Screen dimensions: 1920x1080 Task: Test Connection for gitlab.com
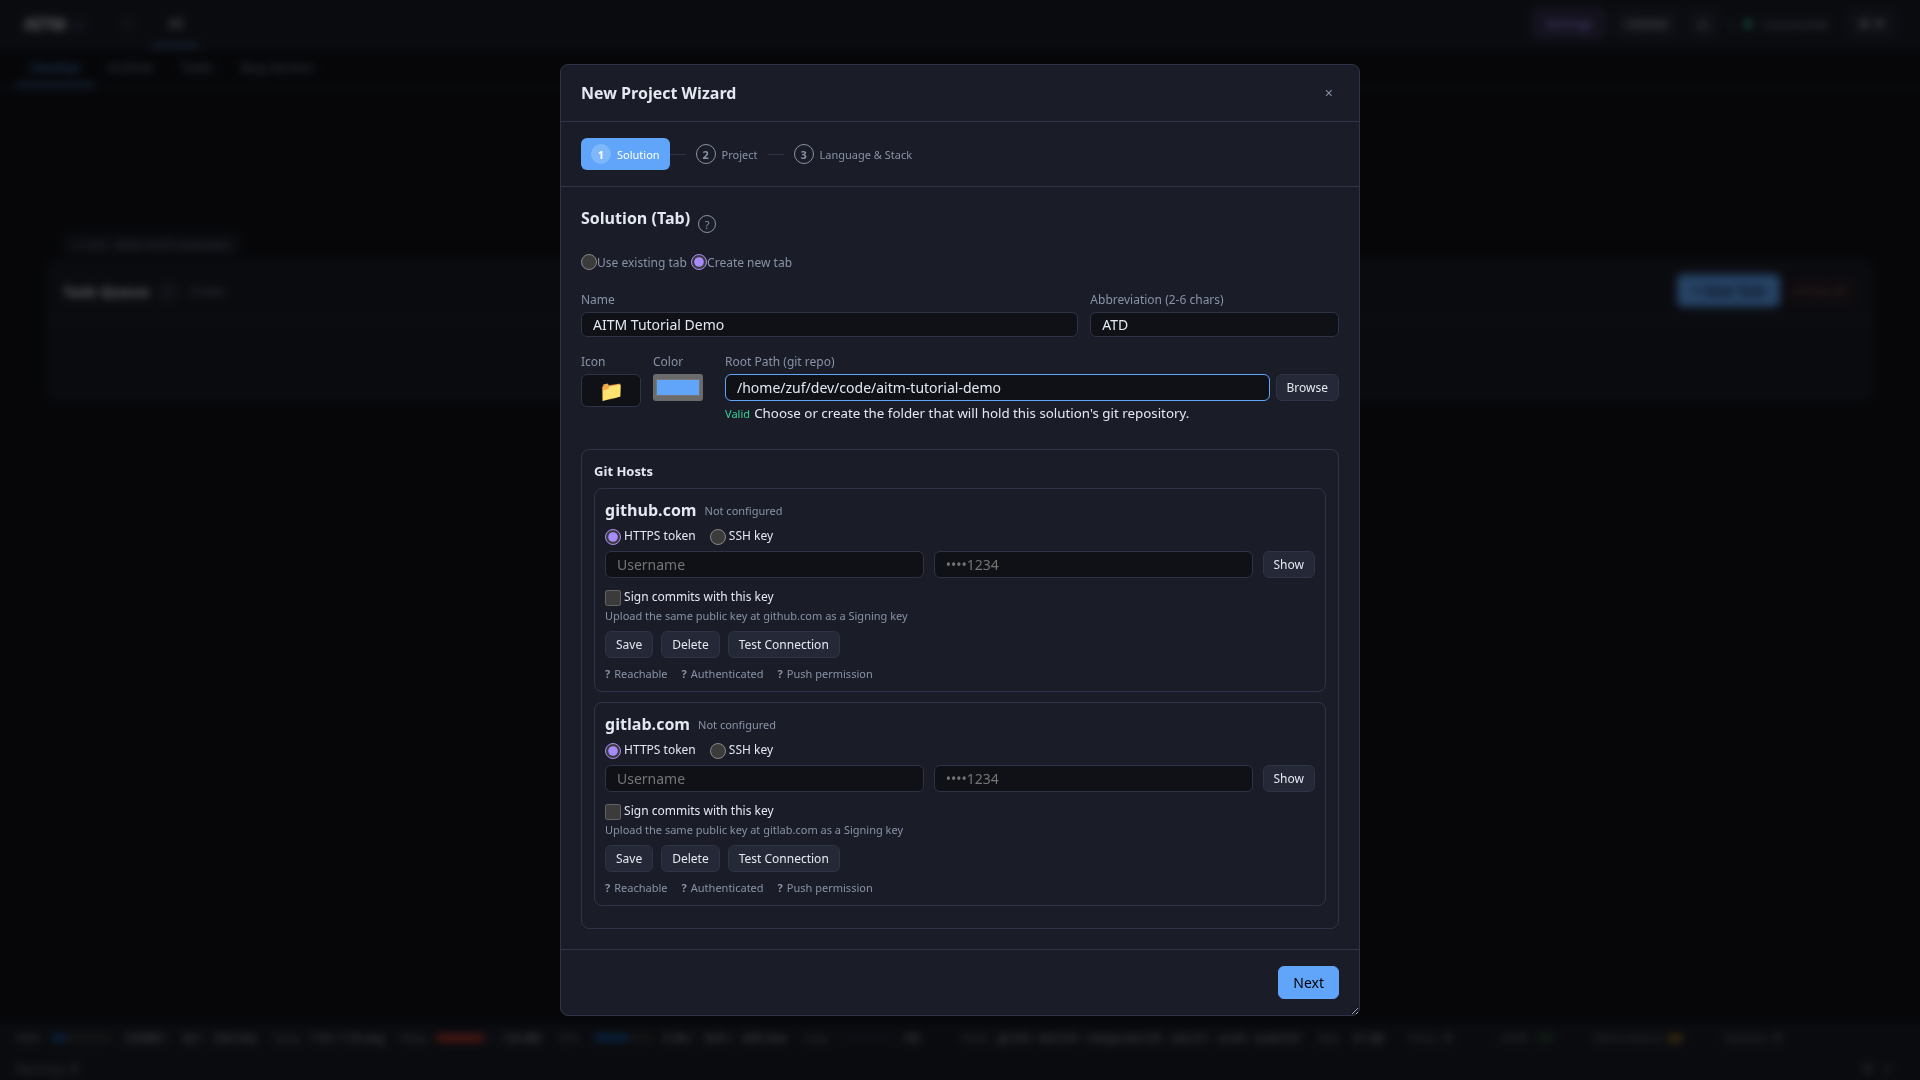coord(784,859)
